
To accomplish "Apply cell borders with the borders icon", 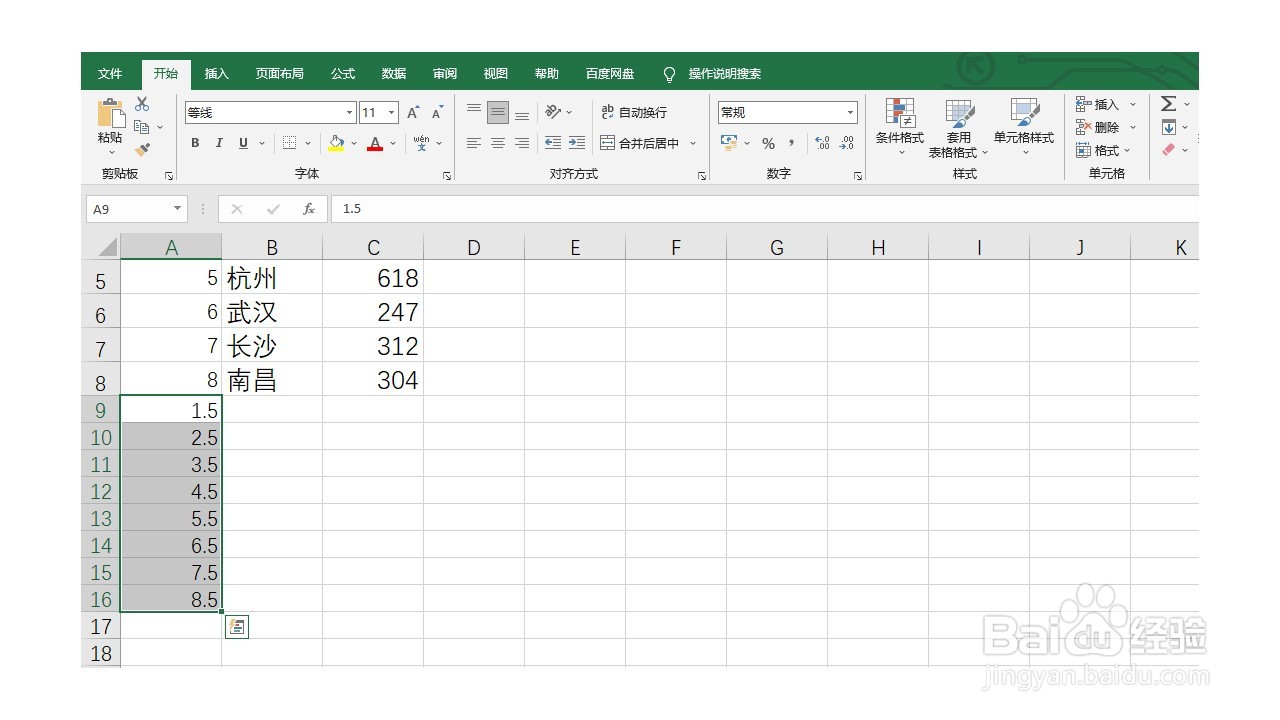I will (x=289, y=143).
